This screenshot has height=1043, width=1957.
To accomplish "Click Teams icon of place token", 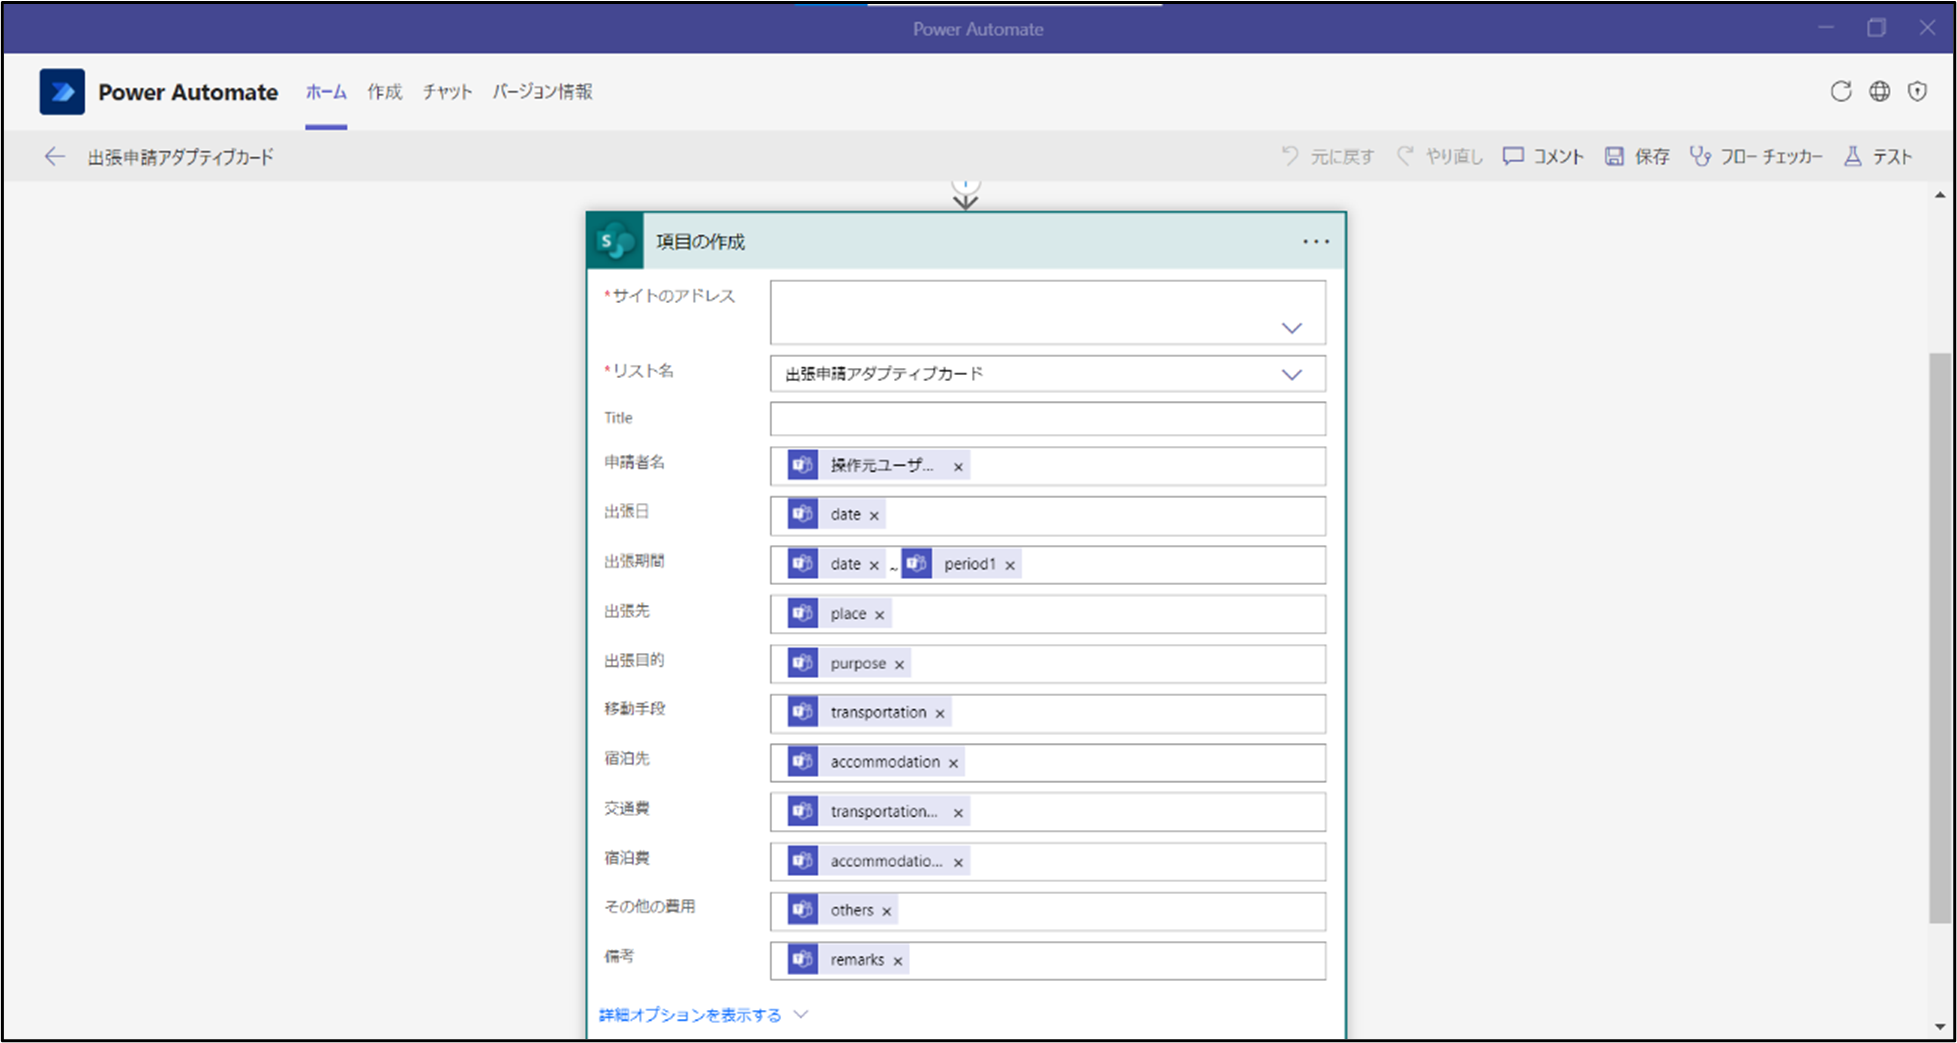I will coord(803,613).
